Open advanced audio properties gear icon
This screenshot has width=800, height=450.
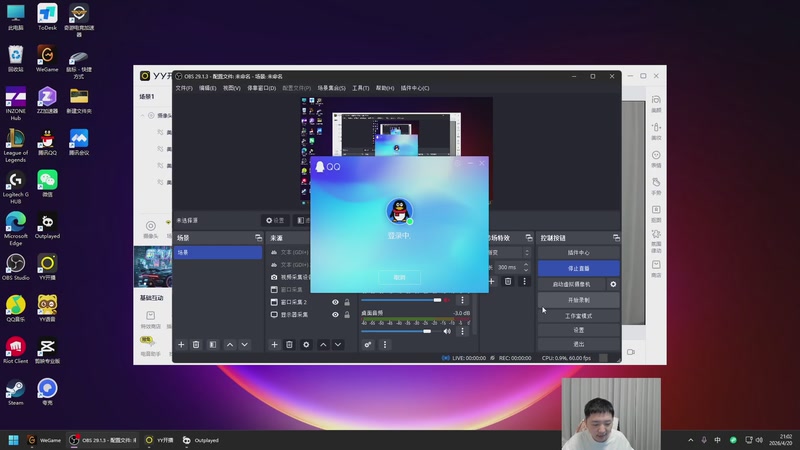tap(368, 345)
